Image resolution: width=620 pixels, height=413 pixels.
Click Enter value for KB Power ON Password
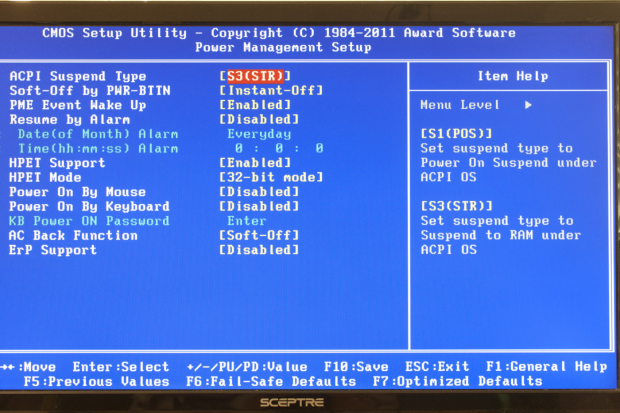click(x=247, y=221)
